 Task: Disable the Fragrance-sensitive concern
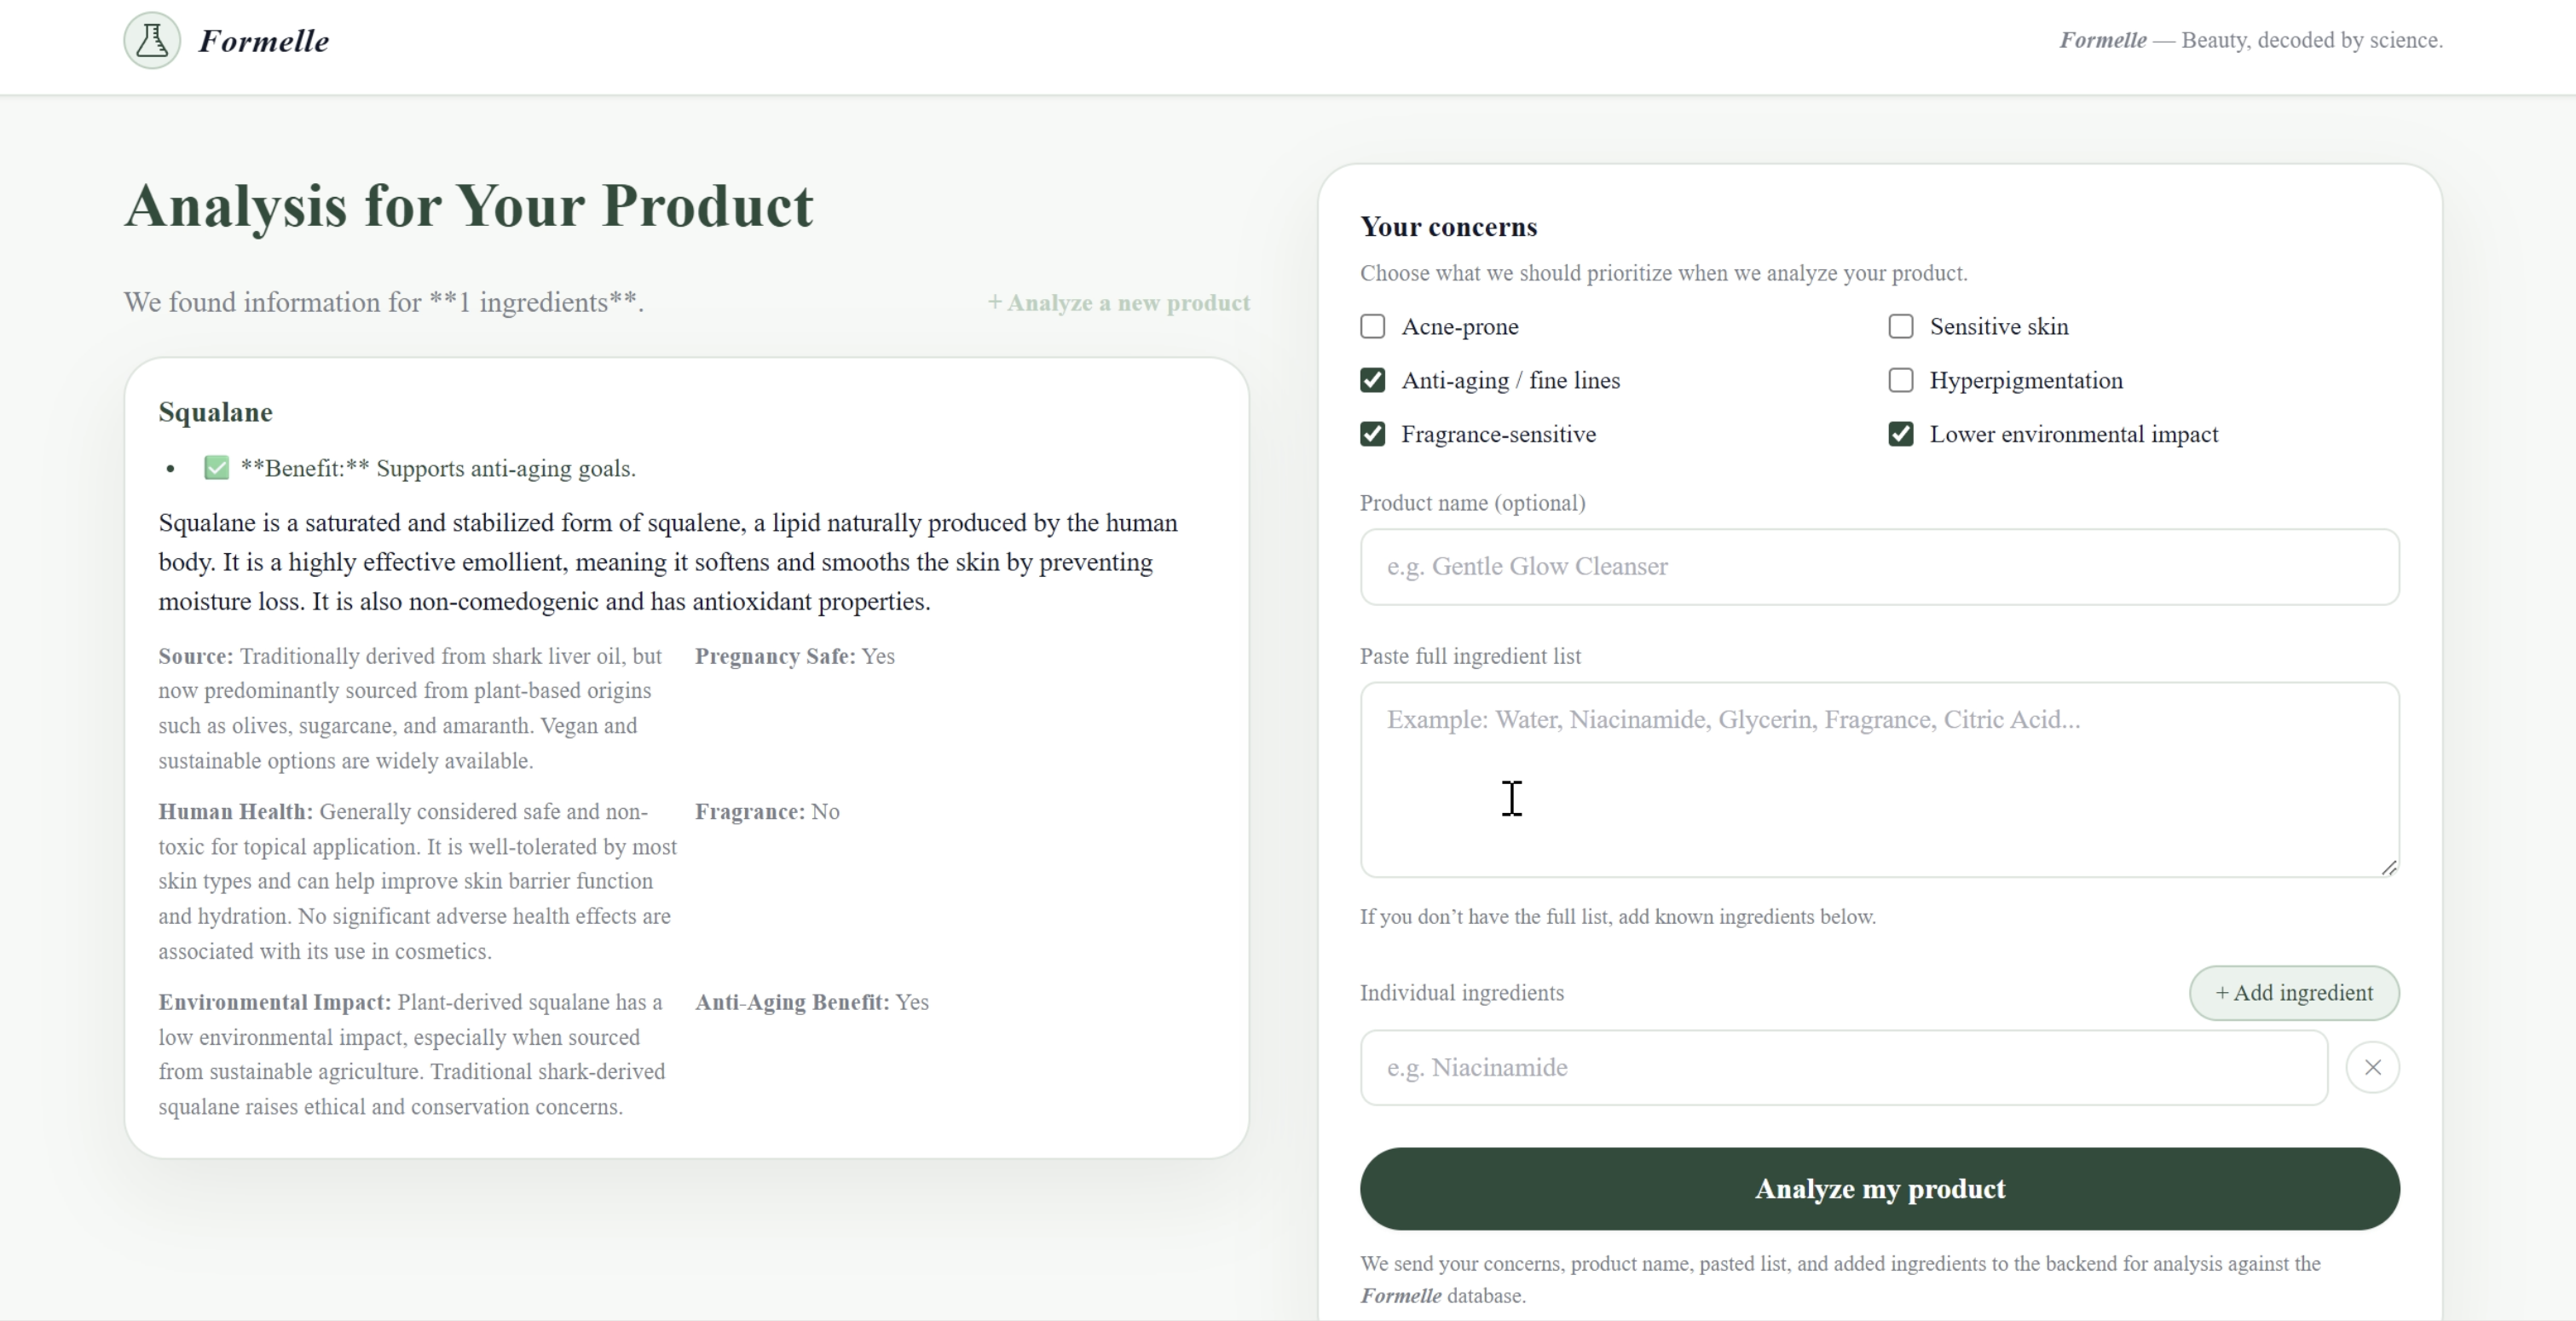point(1372,434)
